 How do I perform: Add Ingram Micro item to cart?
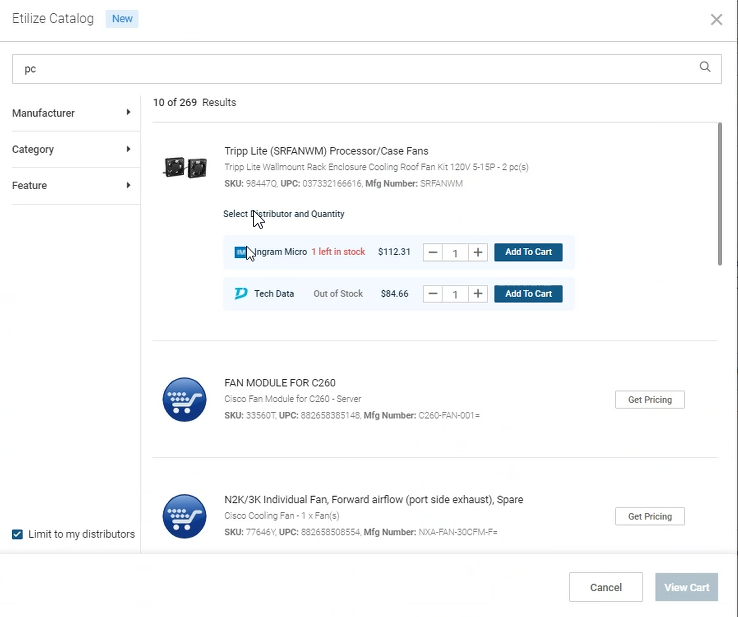[x=528, y=252]
